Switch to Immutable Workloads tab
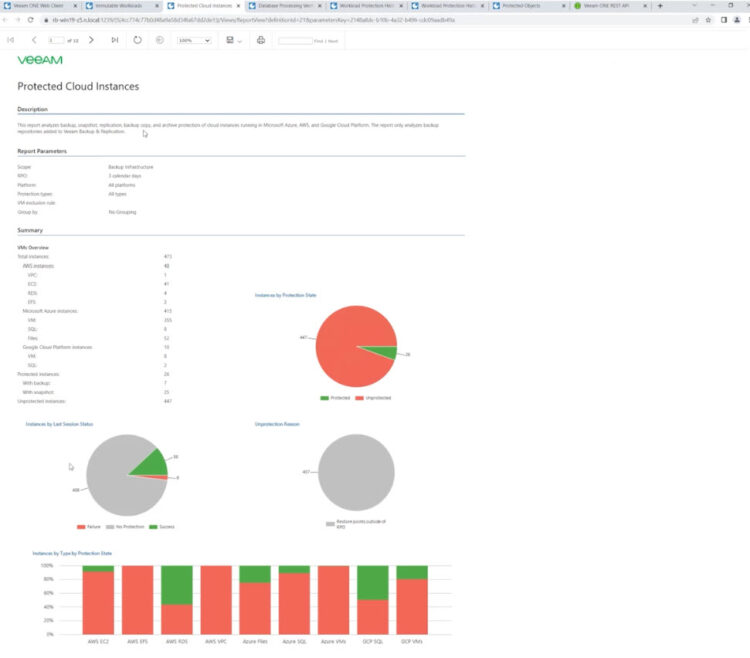Screen dimensions: 750x658 point(122,6)
